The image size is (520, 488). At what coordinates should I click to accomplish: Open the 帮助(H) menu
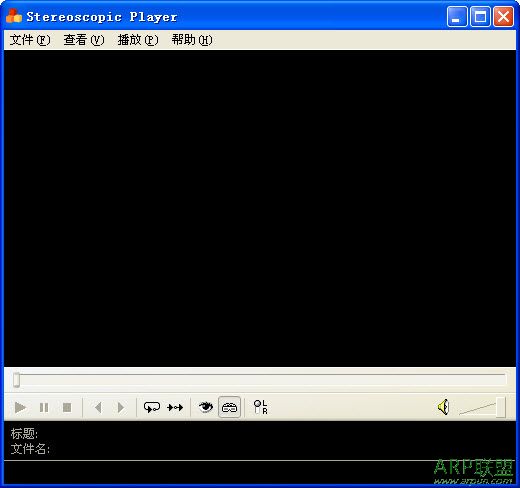coord(192,40)
